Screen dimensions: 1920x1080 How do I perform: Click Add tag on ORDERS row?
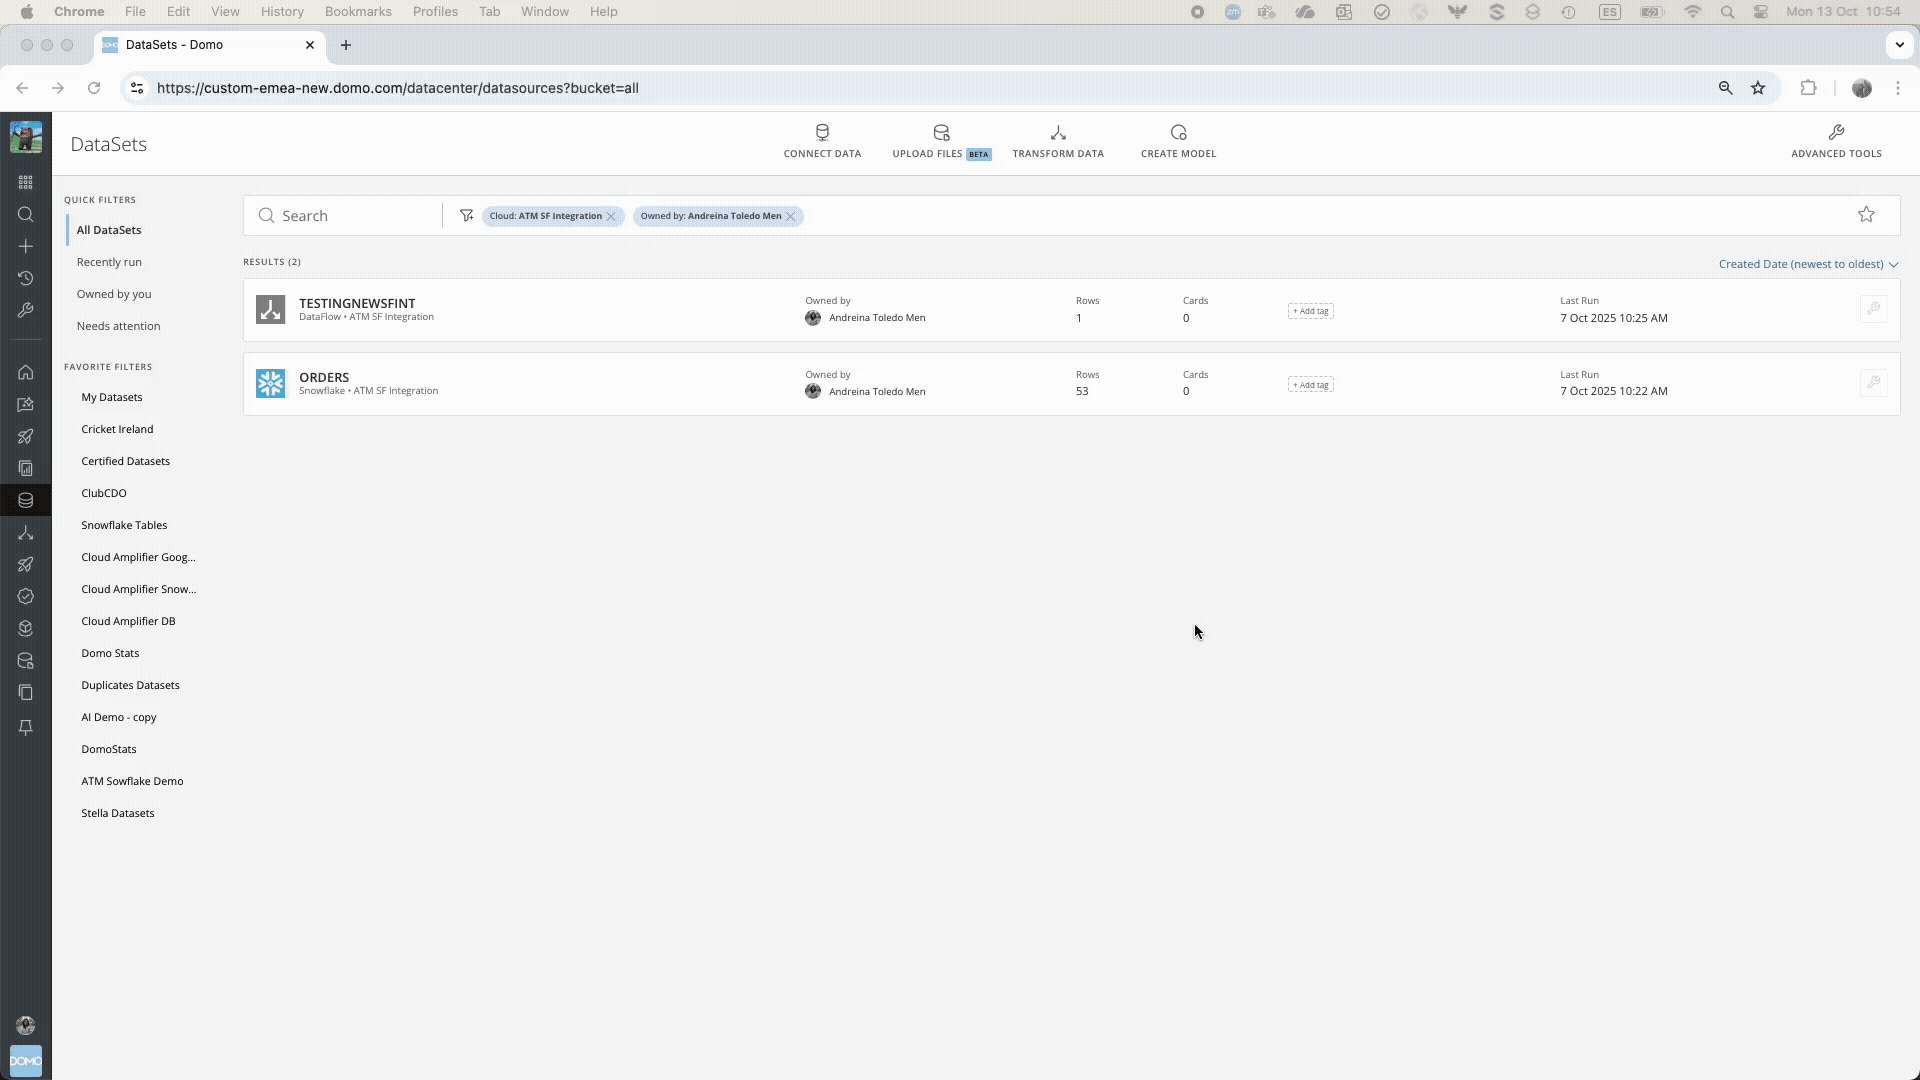[1310, 385]
